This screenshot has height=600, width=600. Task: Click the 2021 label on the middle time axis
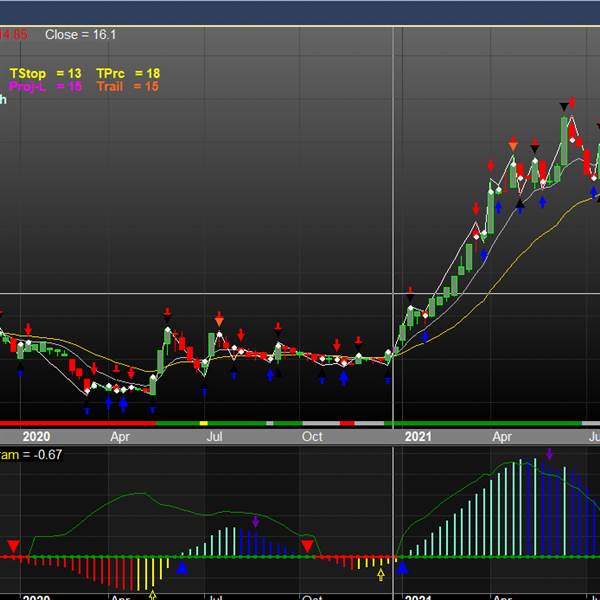click(x=418, y=437)
